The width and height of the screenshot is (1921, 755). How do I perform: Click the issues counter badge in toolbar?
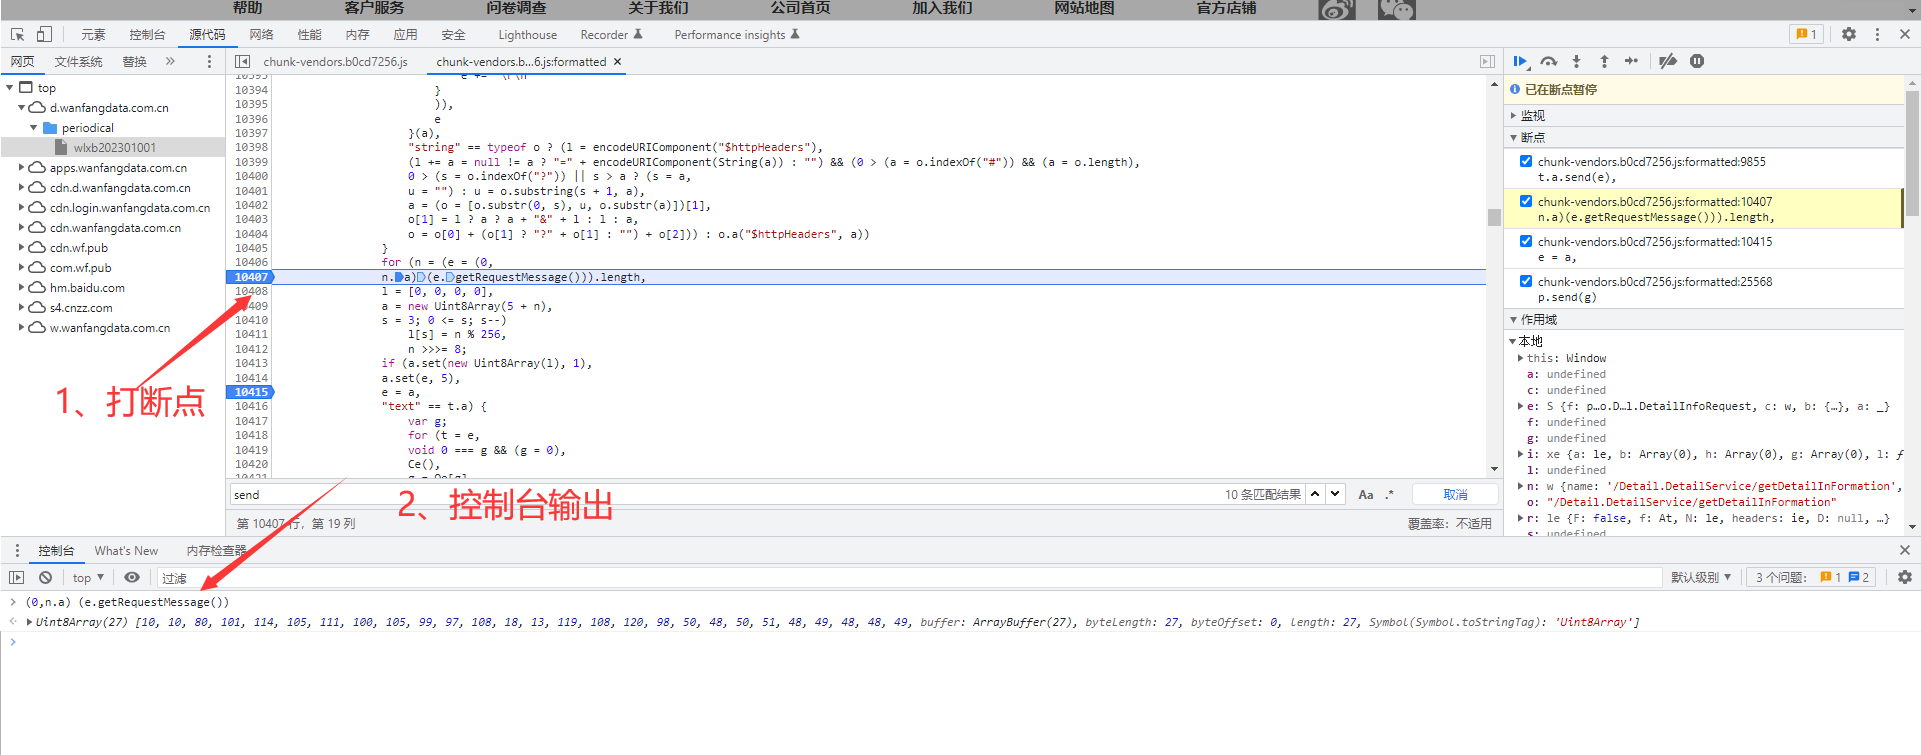1806,34
